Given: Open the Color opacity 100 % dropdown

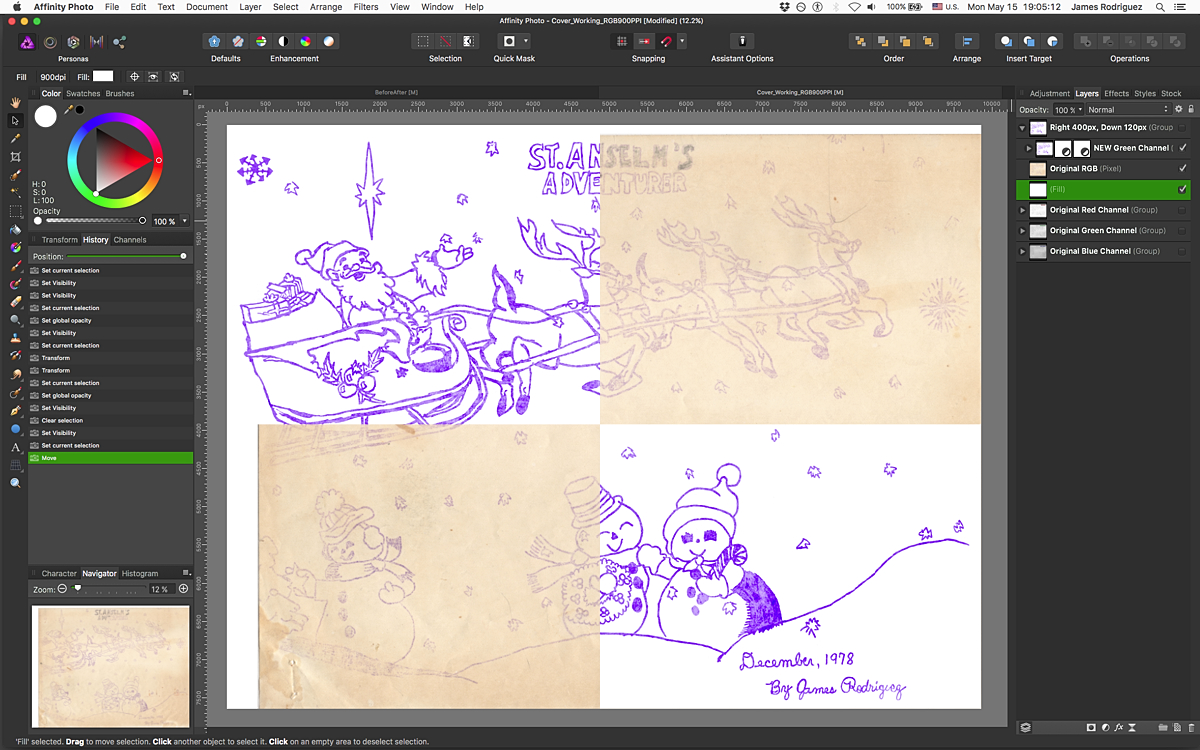Looking at the screenshot, I should point(183,220).
